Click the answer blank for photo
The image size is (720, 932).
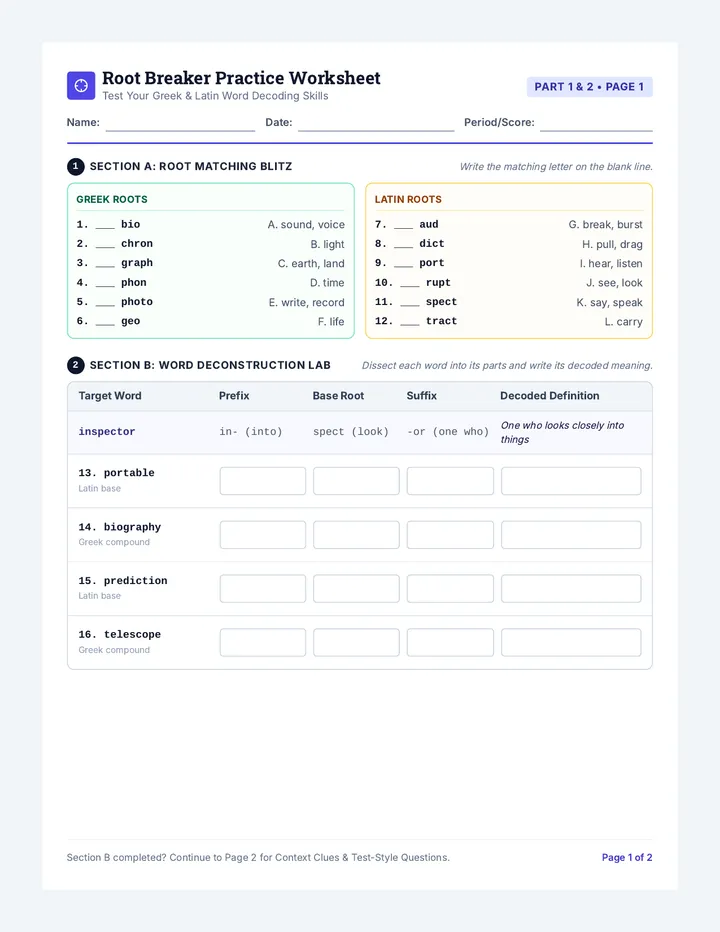(105, 305)
